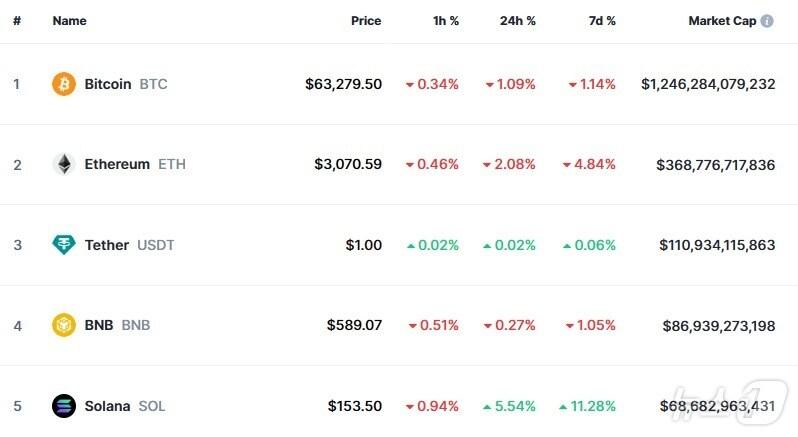Viewport: 798px width, 437px height.
Task: Click the Market Cap info icon
Action: 767,21
